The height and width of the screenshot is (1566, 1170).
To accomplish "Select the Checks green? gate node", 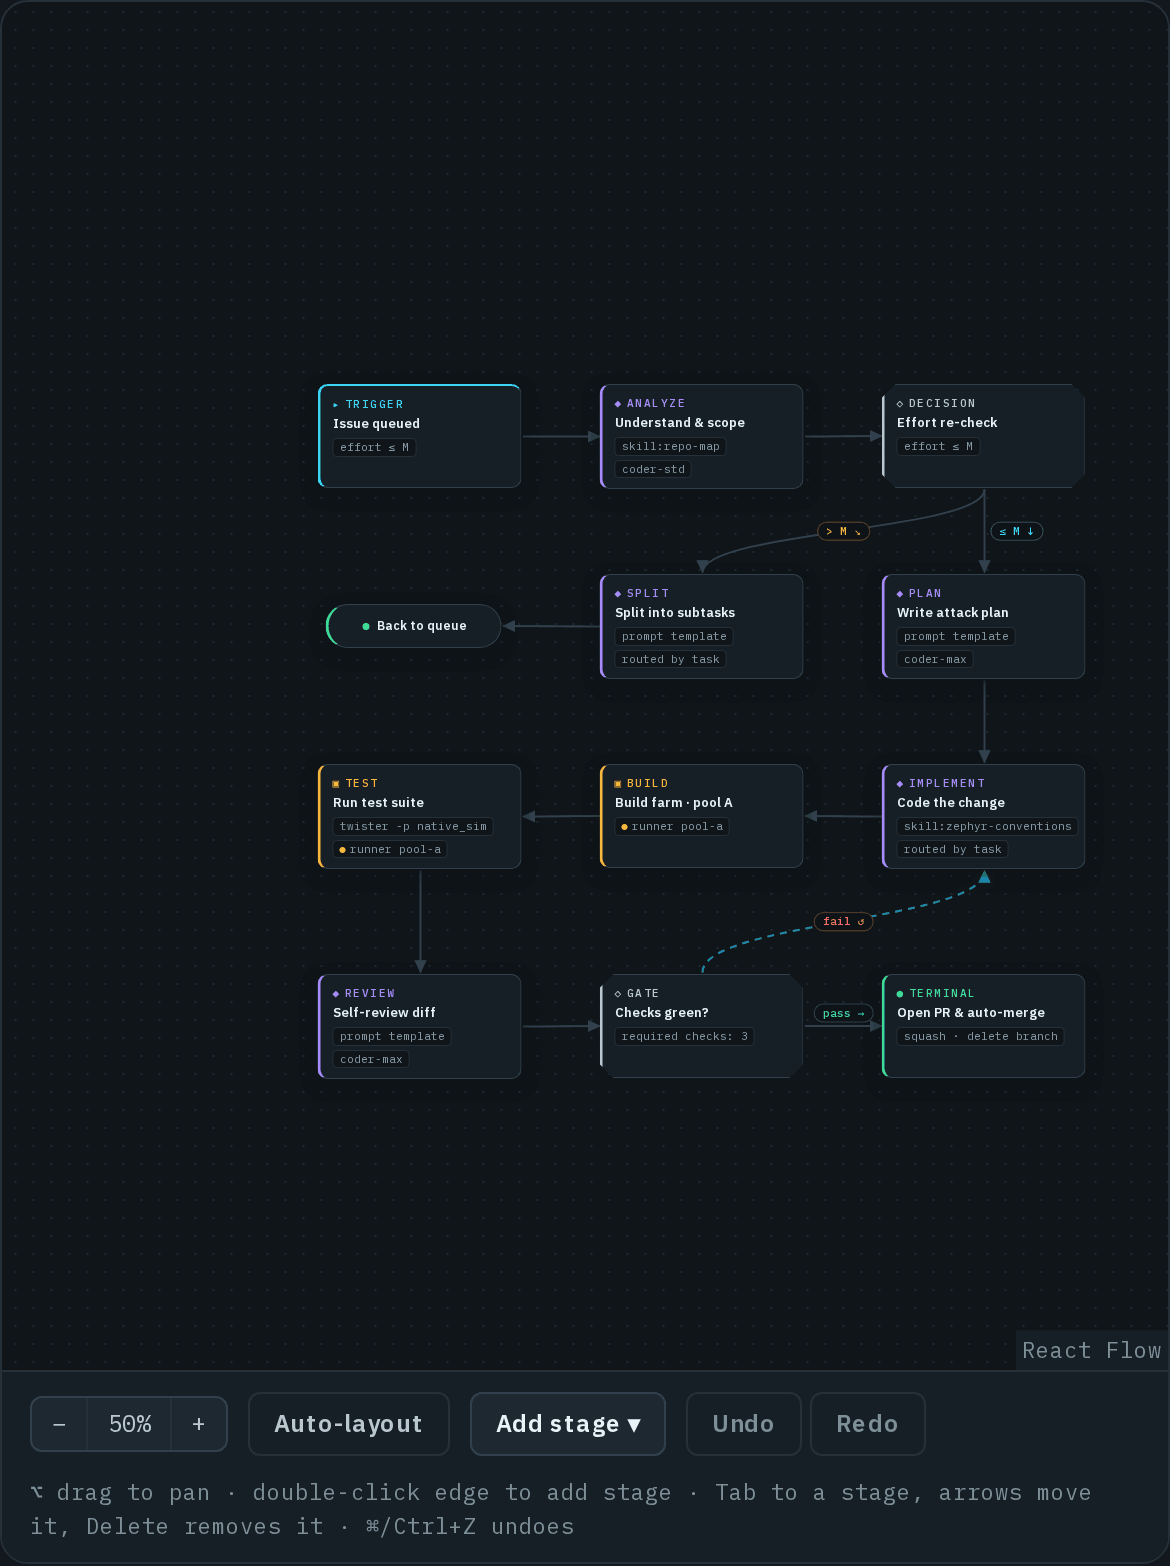I will click(x=702, y=1026).
